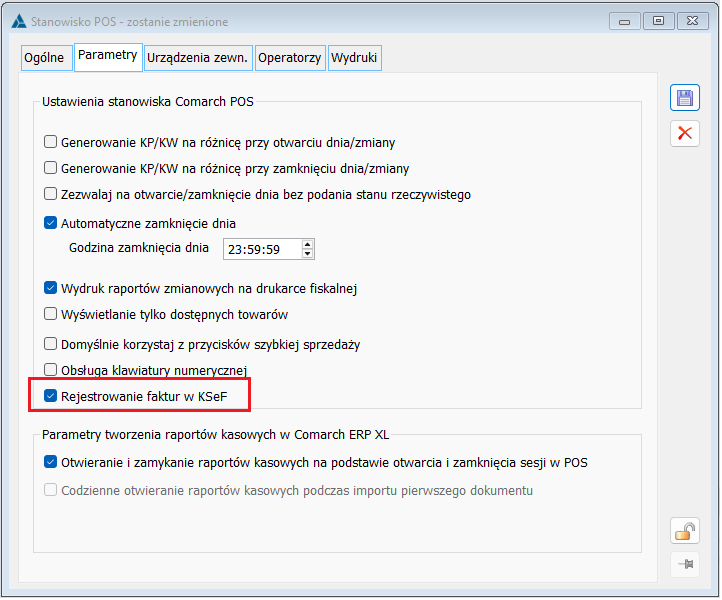The height and width of the screenshot is (600, 722).
Task: Click the Codzienne otwieranie raportów kasowych checkbox
Action: 50,490
